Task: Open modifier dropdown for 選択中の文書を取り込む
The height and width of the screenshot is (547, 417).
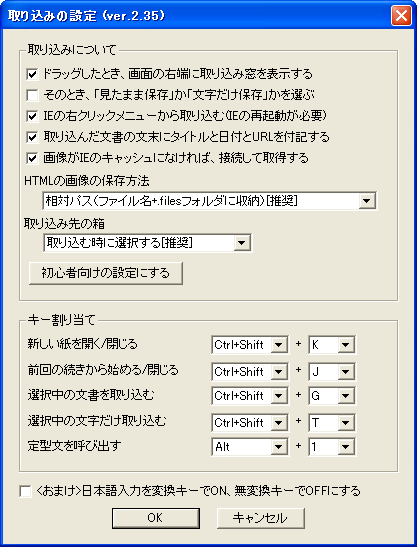Action: [x=250, y=396]
